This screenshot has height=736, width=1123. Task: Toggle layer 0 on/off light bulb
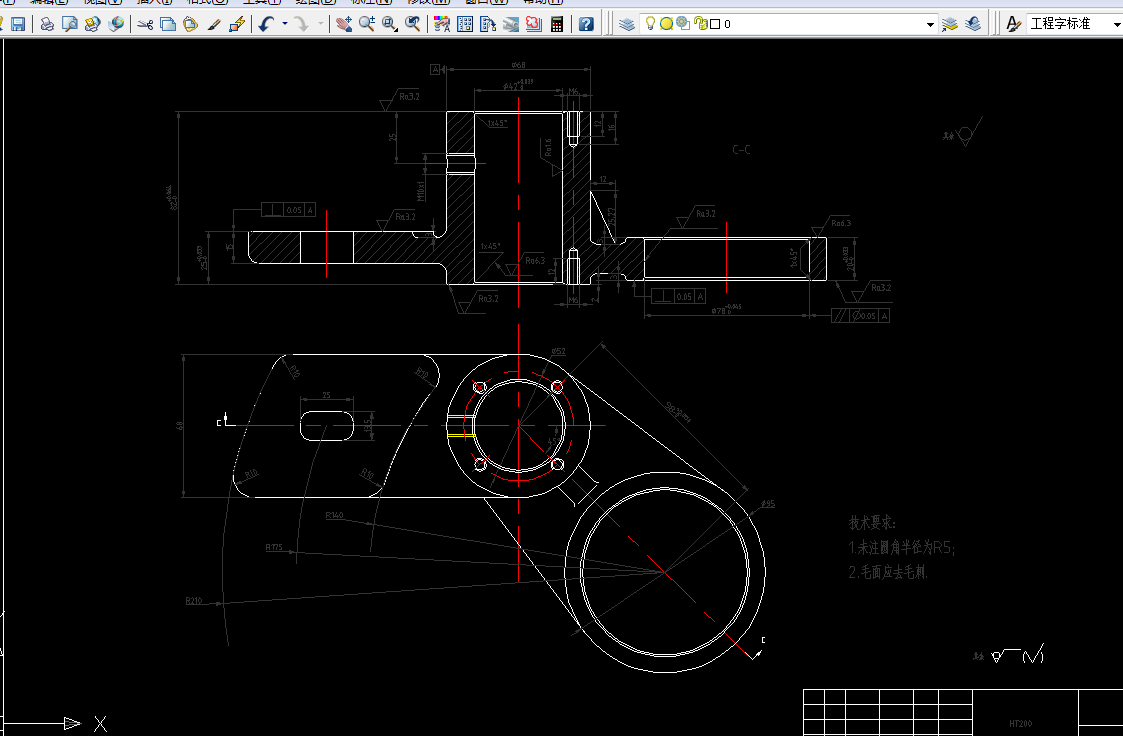point(650,24)
